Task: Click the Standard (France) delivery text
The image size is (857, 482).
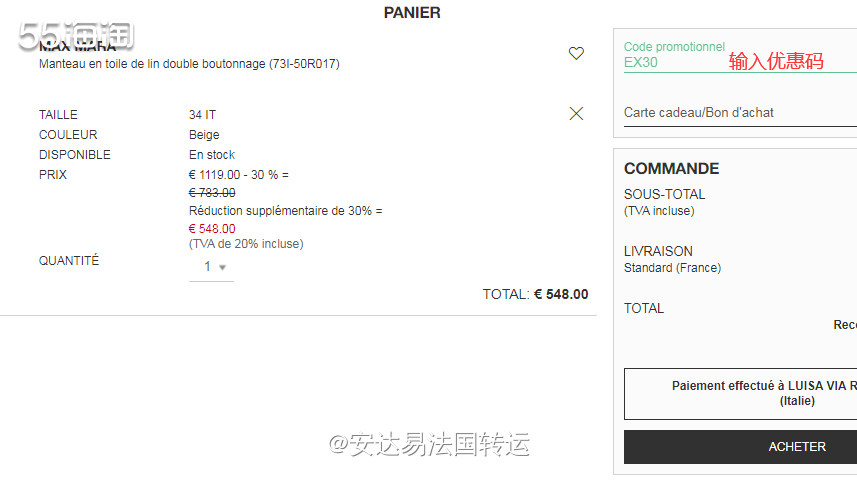Action: coord(672,268)
